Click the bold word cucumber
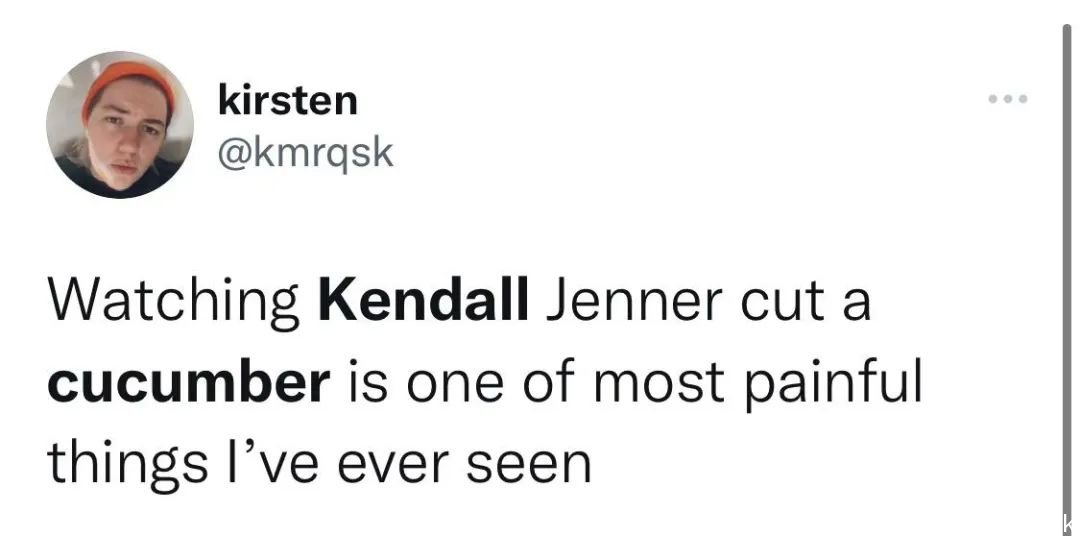The image size is (1080, 536). pyautogui.click(x=189, y=382)
